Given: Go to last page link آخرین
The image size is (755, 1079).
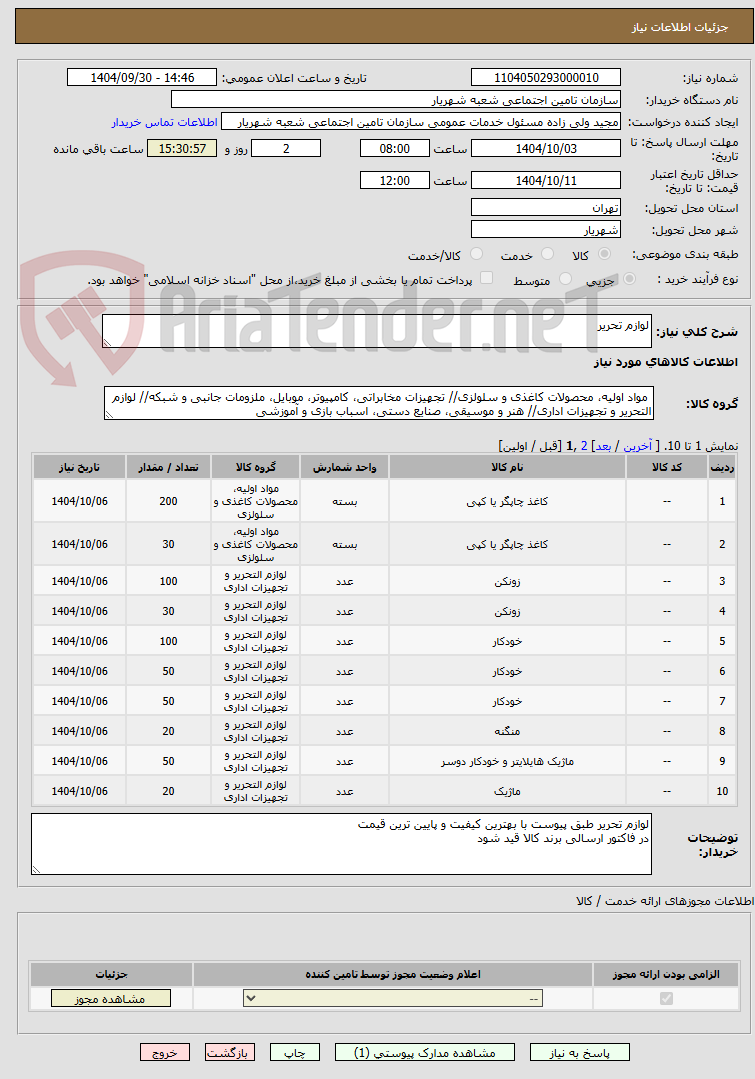Looking at the screenshot, I should (x=638, y=446).
